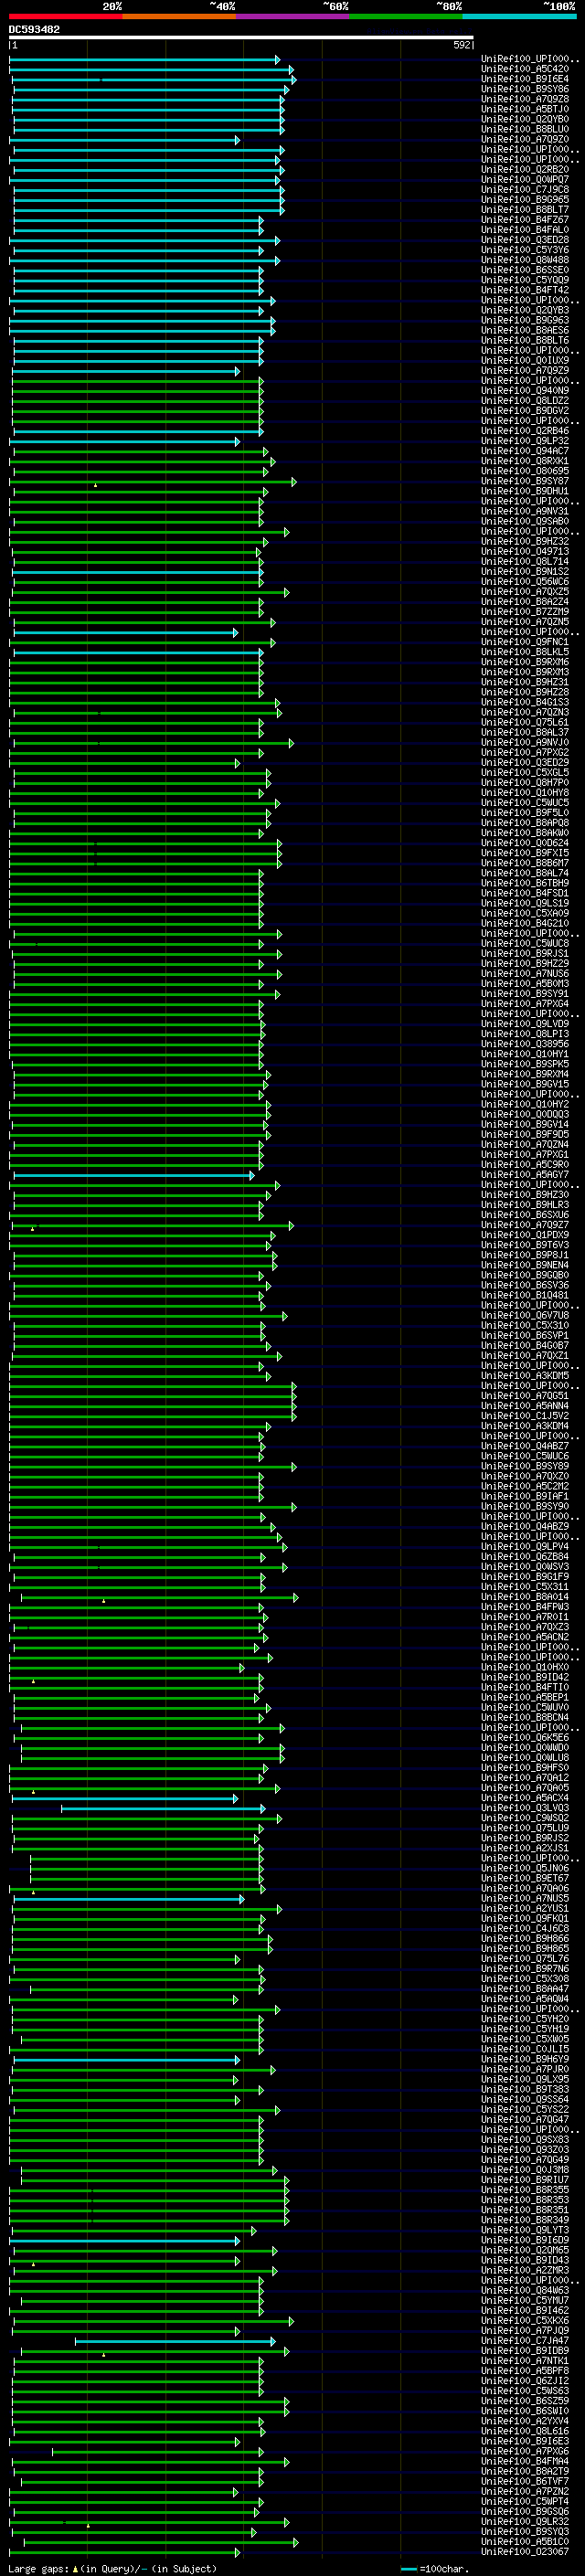Select the UniRef100_Q8RXK1 label

[x=525, y=462]
